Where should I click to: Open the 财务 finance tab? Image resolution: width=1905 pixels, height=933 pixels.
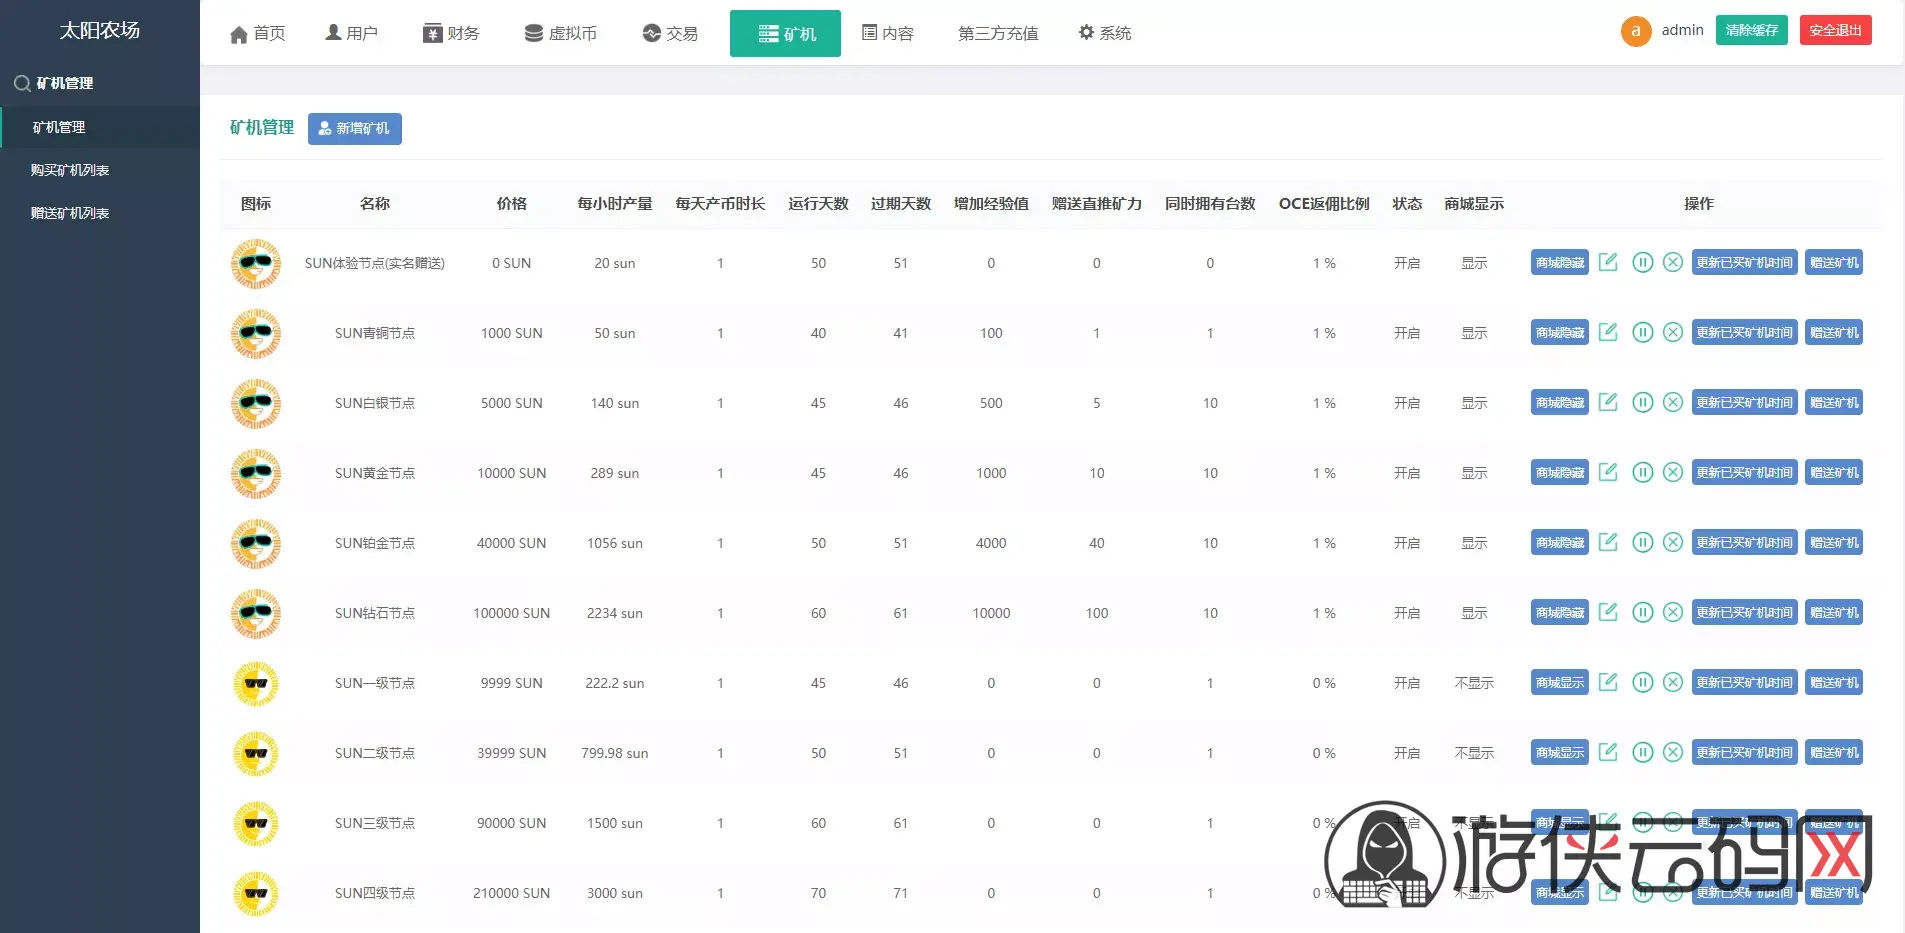tap(451, 34)
